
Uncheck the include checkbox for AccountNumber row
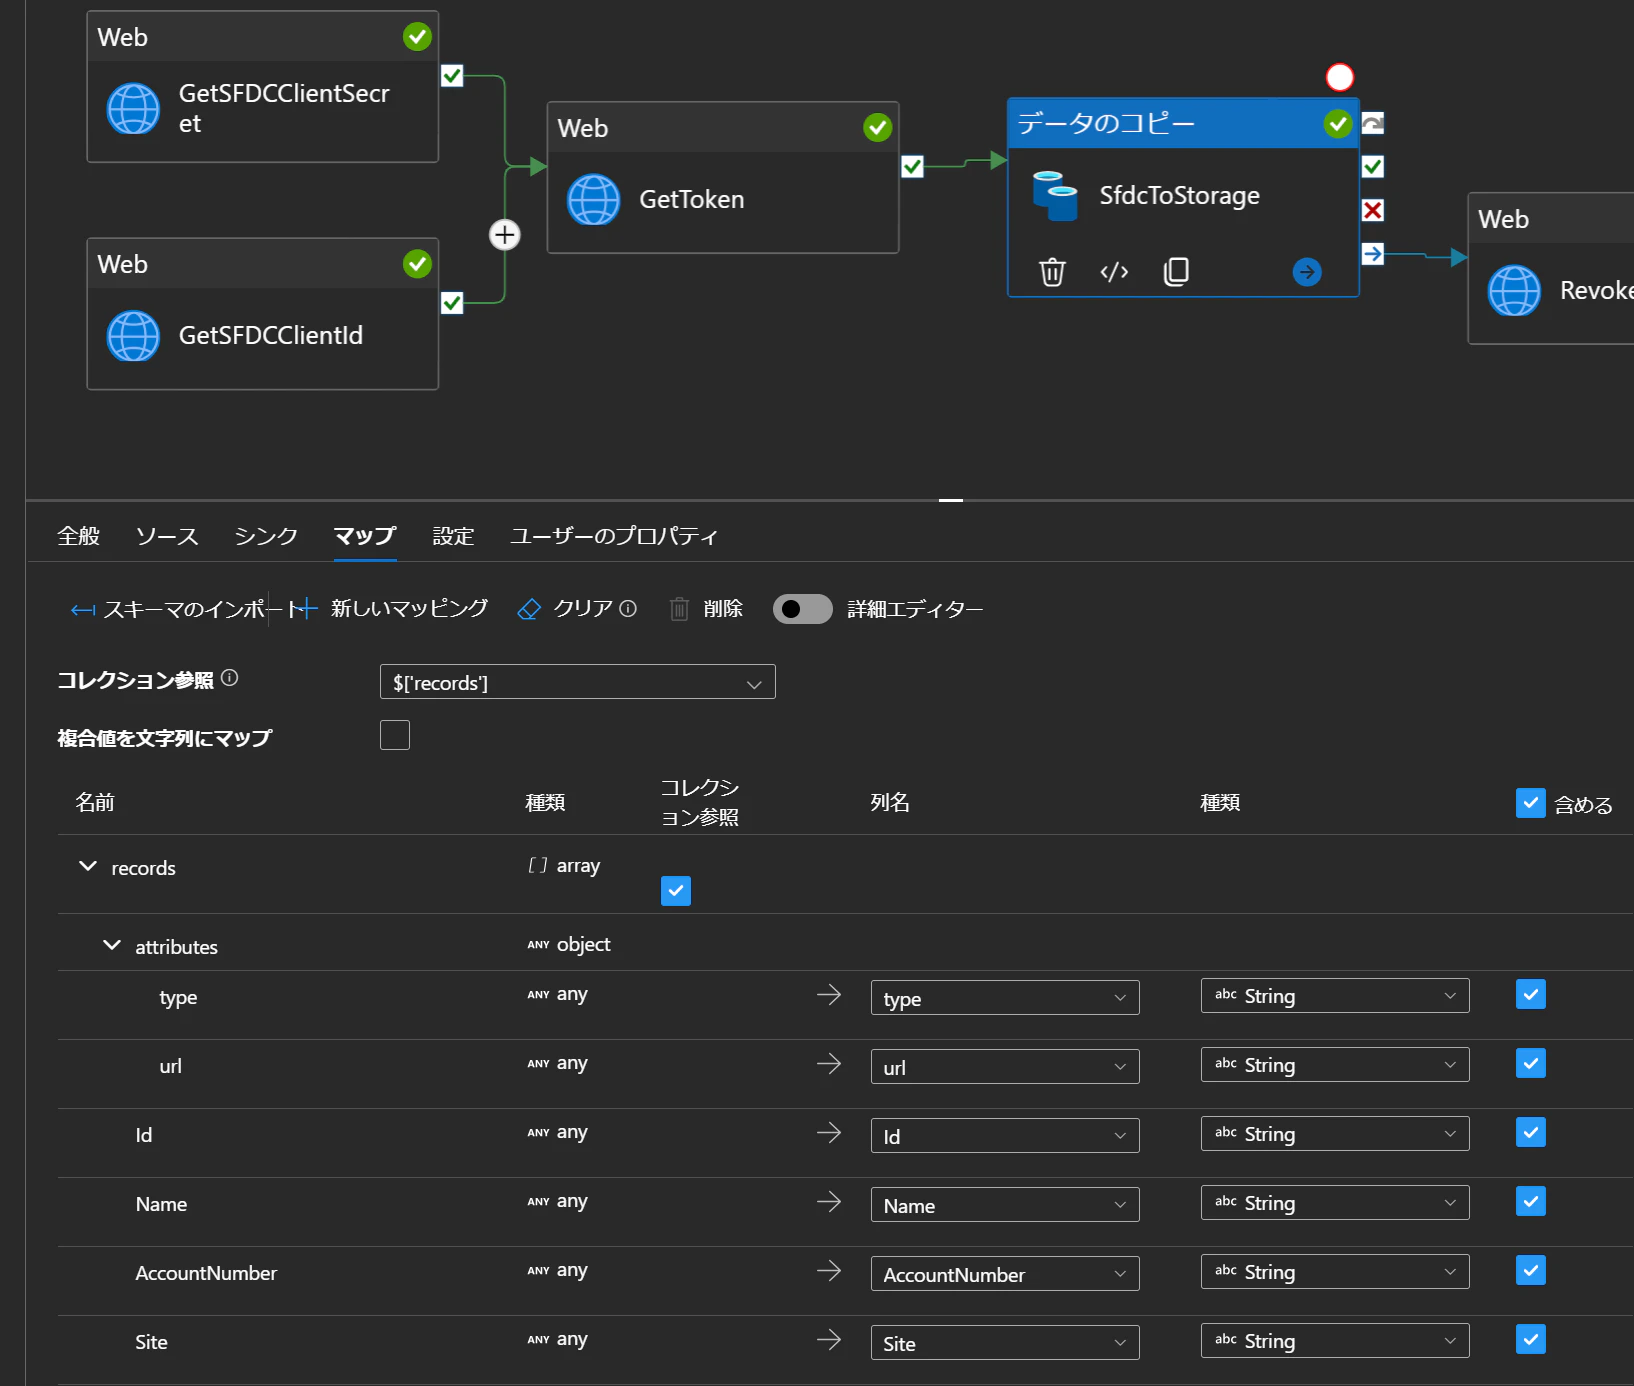pyautogui.click(x=1530, y=1270)
